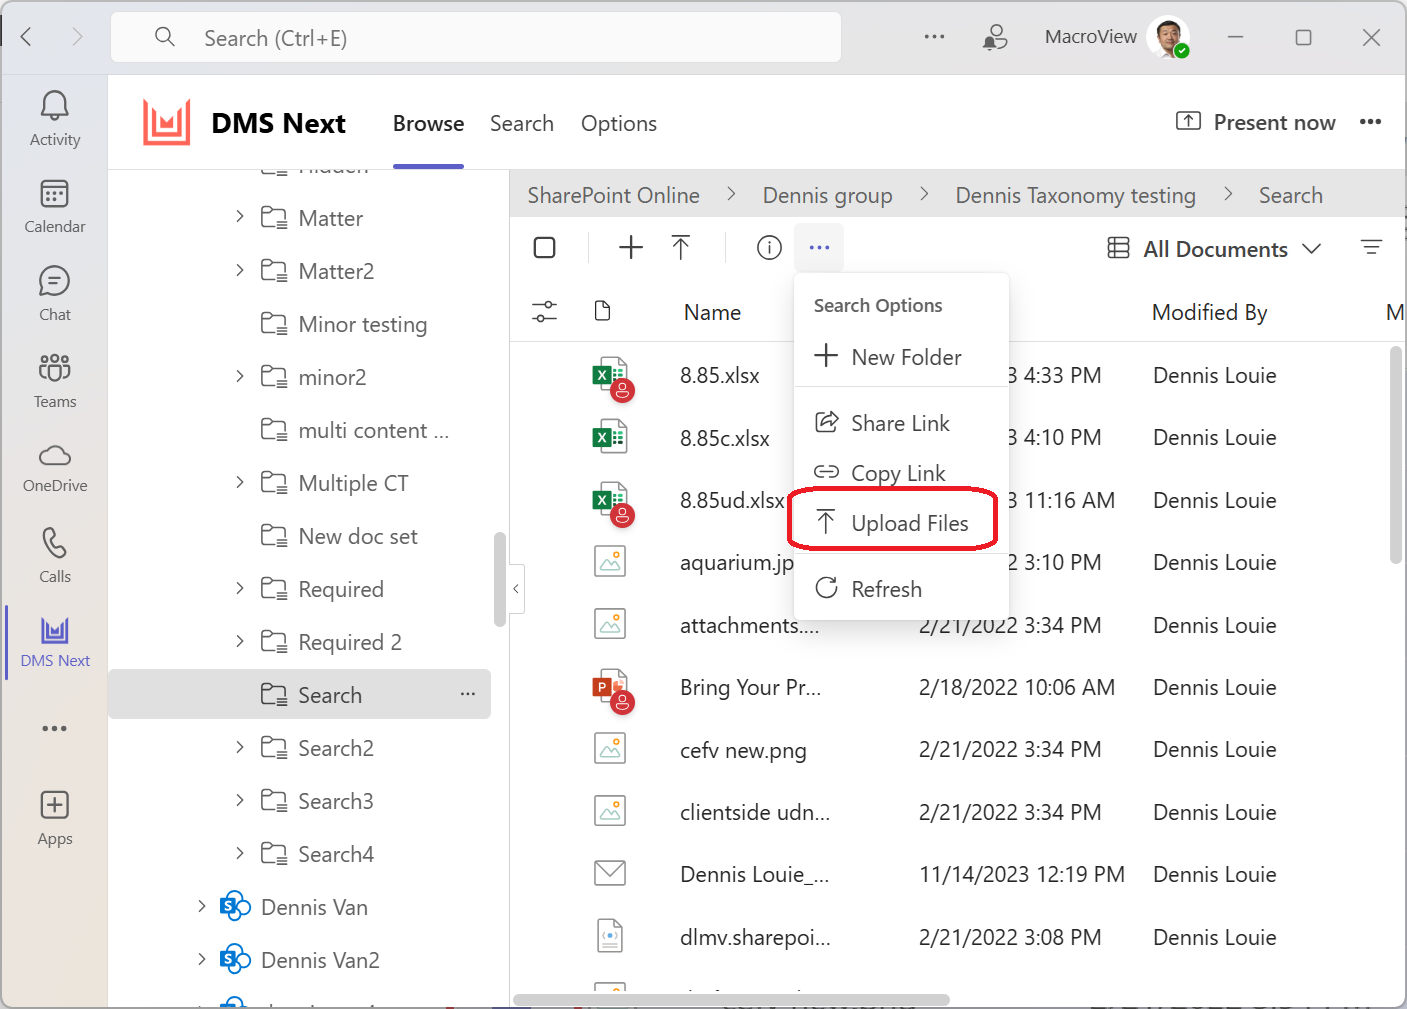Click the horizontal scrollbar of file list

[731, 999]
